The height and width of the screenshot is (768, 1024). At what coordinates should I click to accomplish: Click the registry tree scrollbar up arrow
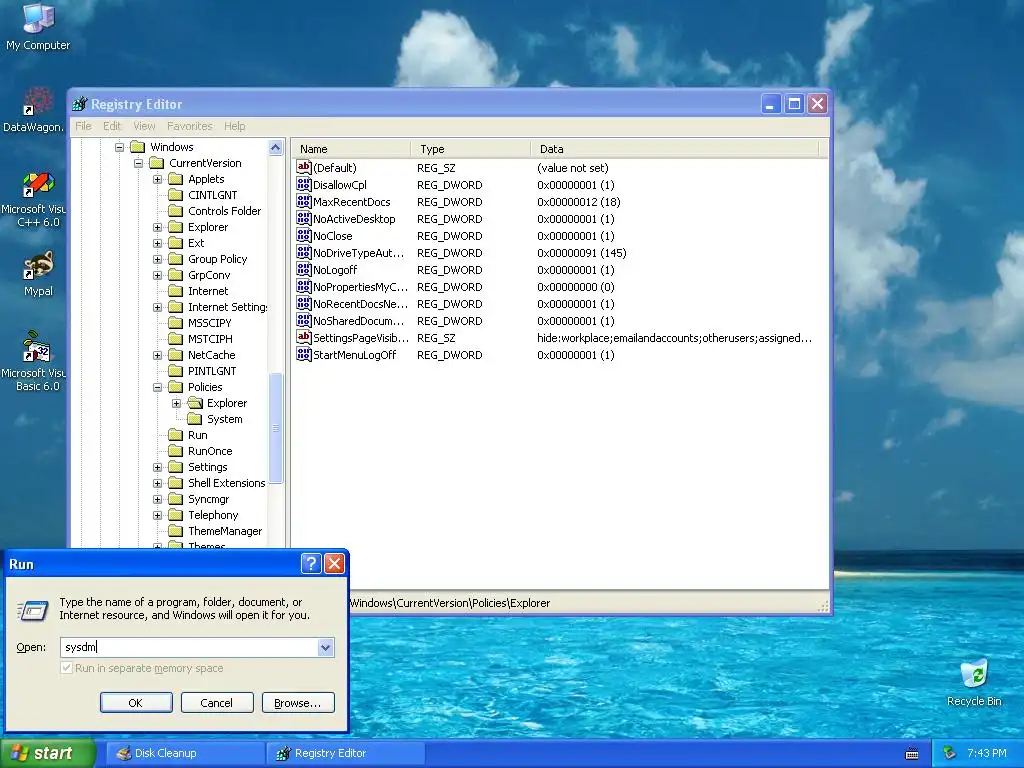(x=276, y=148)
